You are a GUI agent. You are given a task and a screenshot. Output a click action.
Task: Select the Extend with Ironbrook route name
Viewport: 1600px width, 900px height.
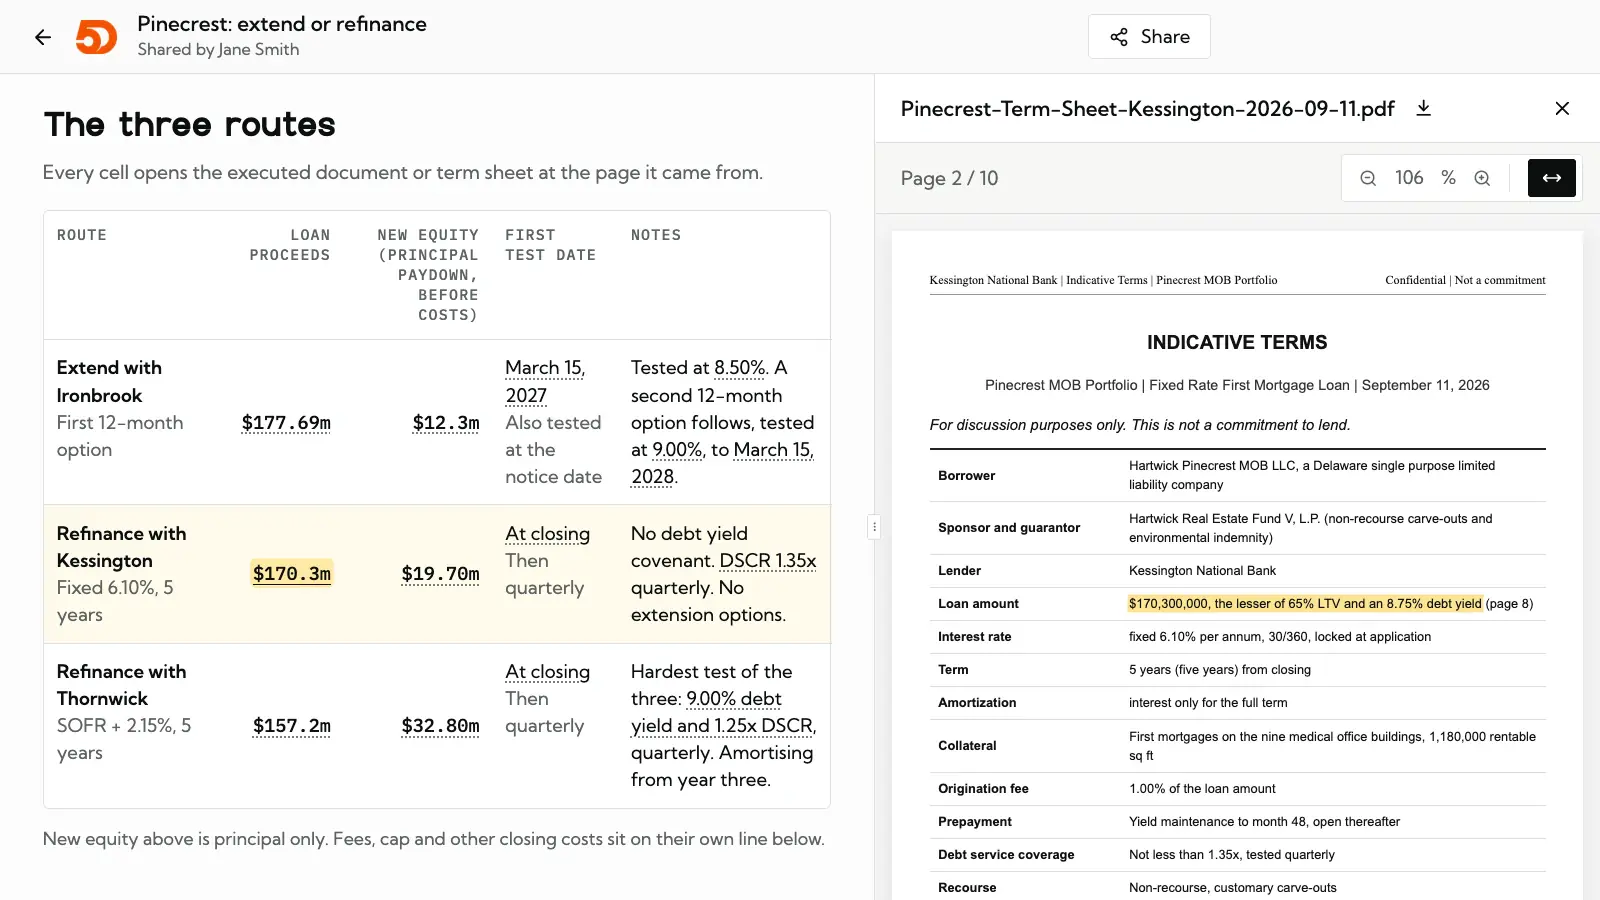[x=109, y=382]
